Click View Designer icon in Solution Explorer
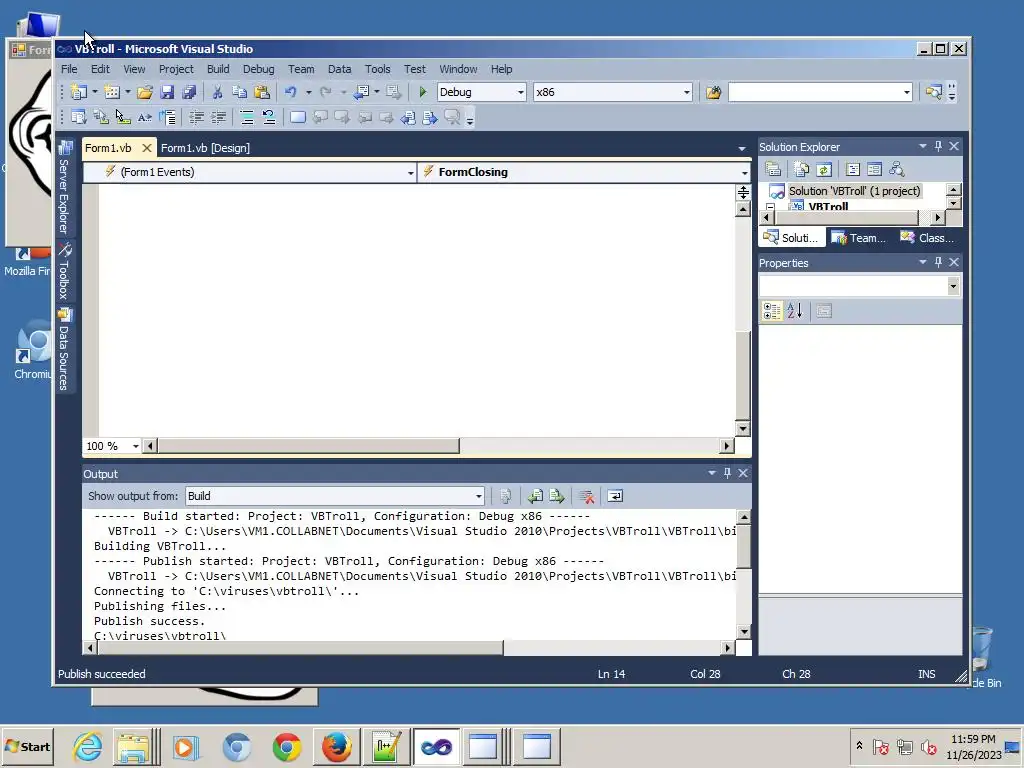This screenshot has height=768, width=1024. click(x=874, y=170)
